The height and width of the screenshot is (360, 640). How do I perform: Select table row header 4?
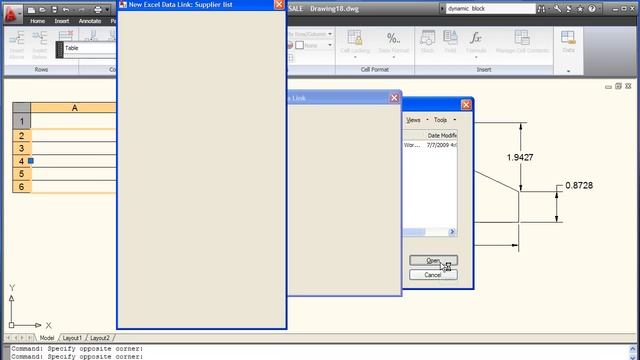tap(22, 161)
